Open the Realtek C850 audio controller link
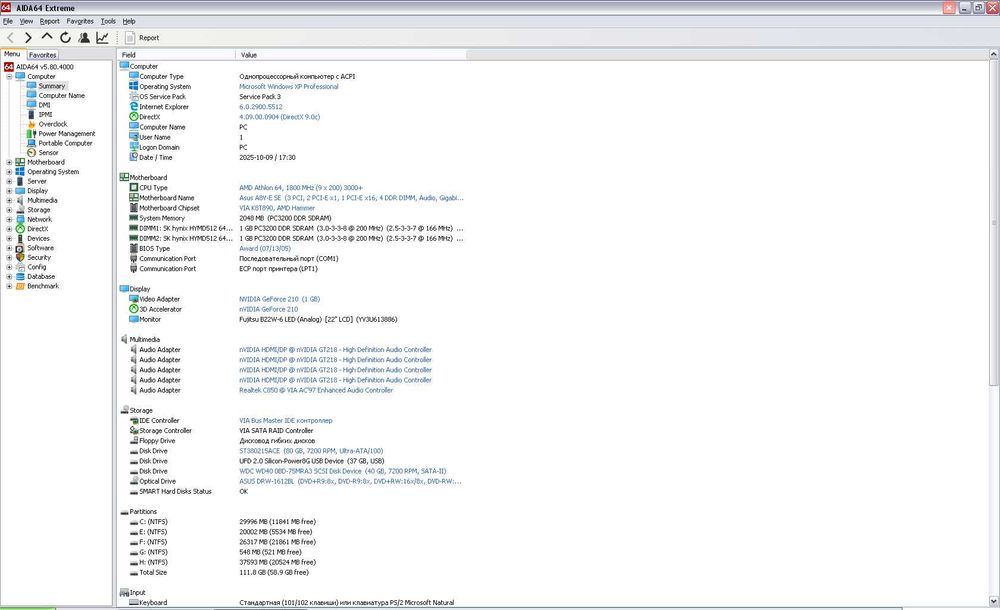Image resolution: width=1000 pixels, height=610 pixels. (316, 391)
